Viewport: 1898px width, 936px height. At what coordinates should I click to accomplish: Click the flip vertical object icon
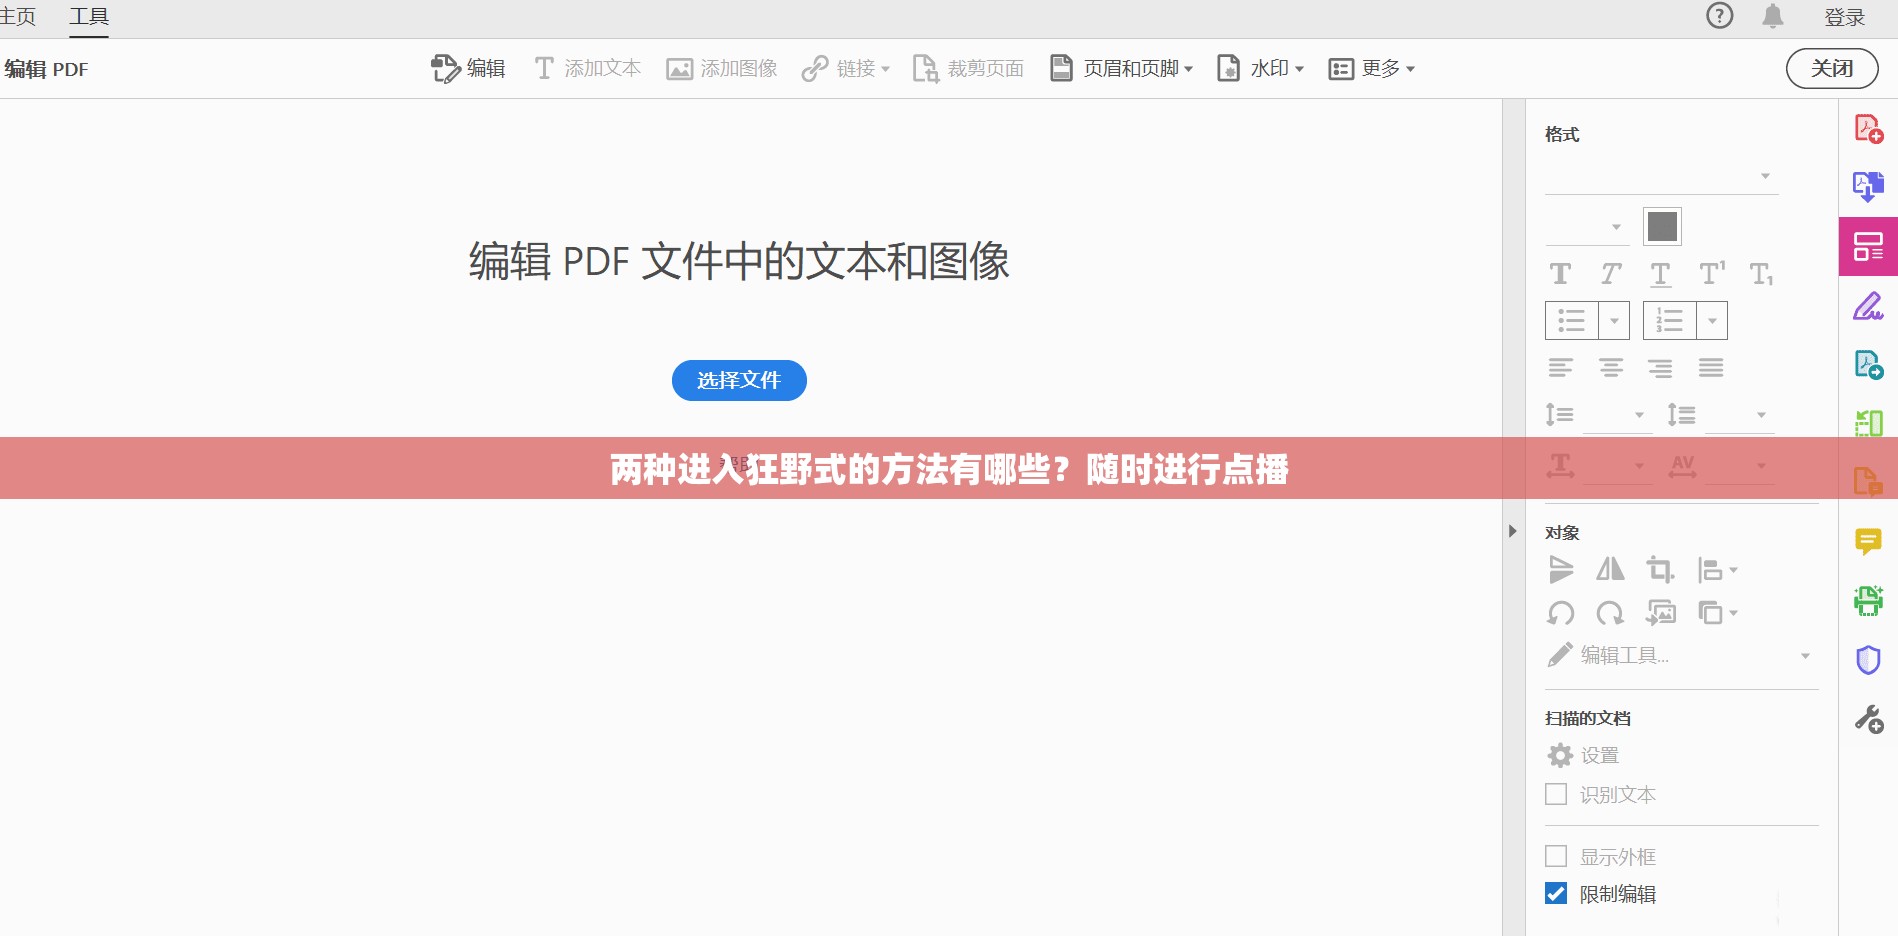coord(1560,570)
